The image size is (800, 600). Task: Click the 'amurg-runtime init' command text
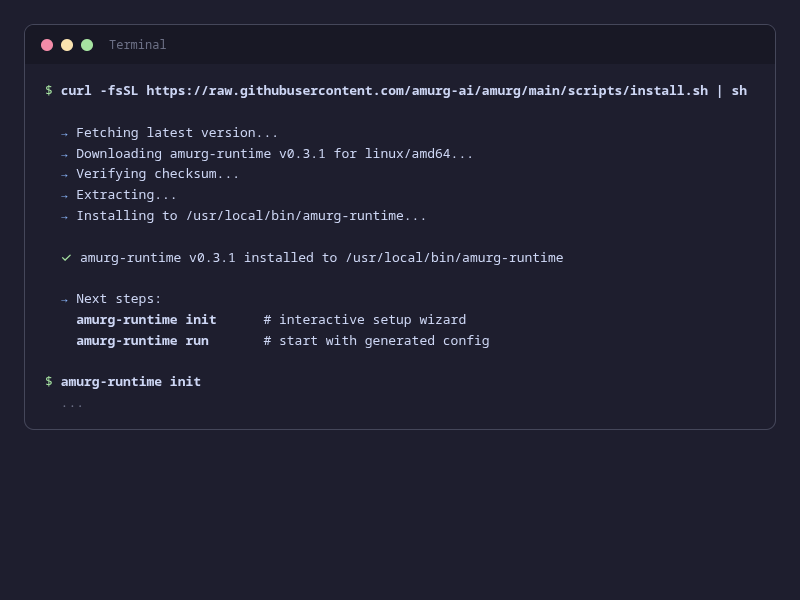[x=146, y=319]
